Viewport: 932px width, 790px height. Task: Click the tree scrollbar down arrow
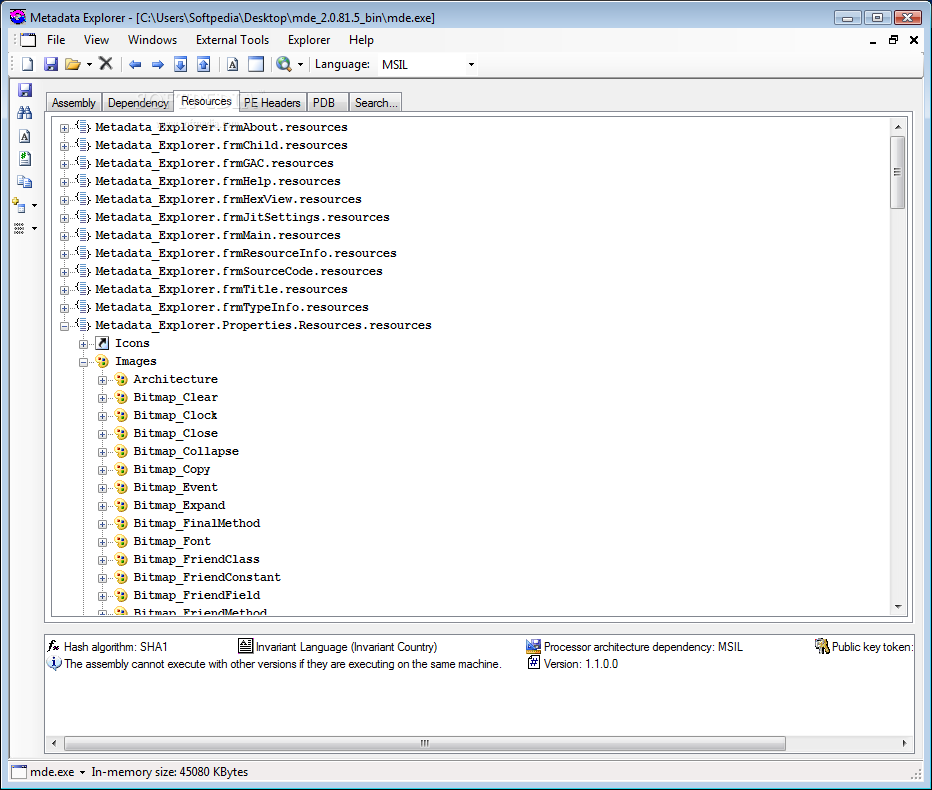pyautogui.click(x=898, y=607)
